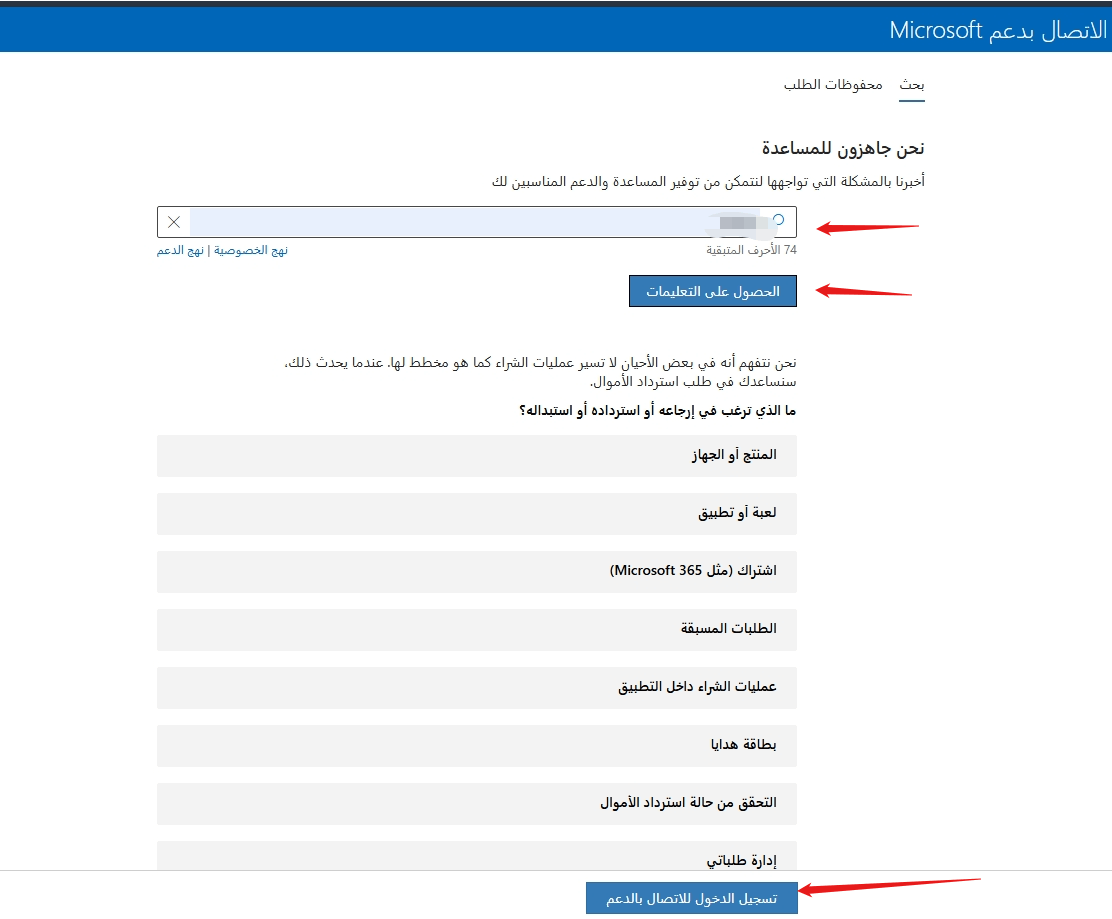Focus the problem description search box

(x=477, y=222)
